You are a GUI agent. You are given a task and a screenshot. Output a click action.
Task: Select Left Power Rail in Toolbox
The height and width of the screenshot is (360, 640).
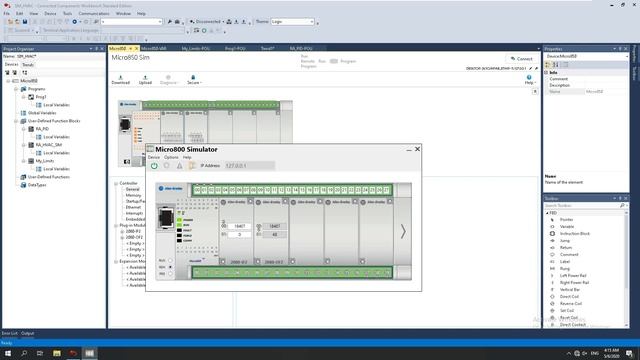[573, 276]
